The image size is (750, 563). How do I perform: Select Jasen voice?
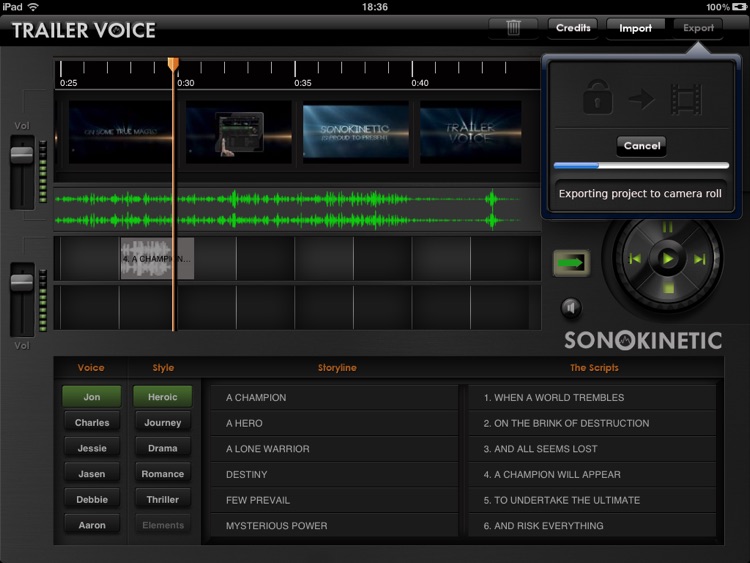click(x=91, y=474)
